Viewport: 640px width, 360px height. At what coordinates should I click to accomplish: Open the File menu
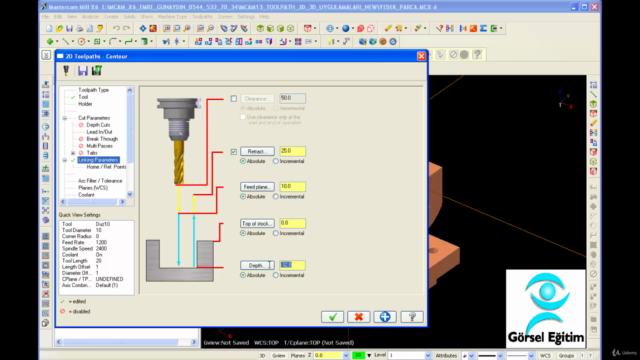(x=45, y=17)
